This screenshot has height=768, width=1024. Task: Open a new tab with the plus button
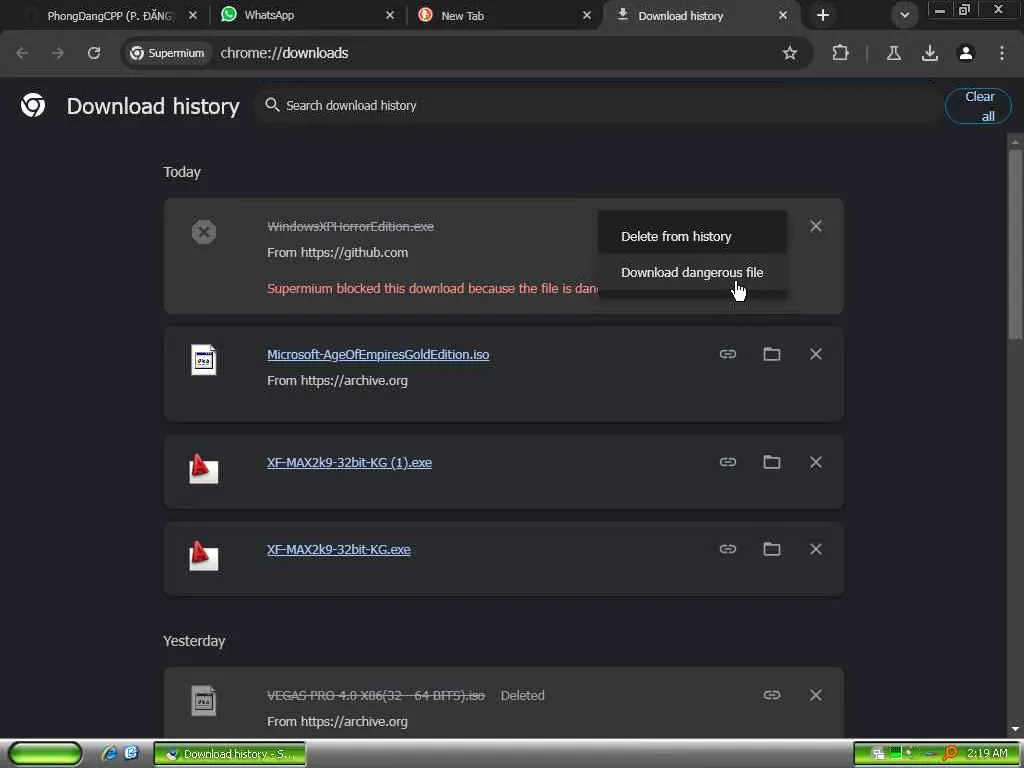[x=823, y=15]
